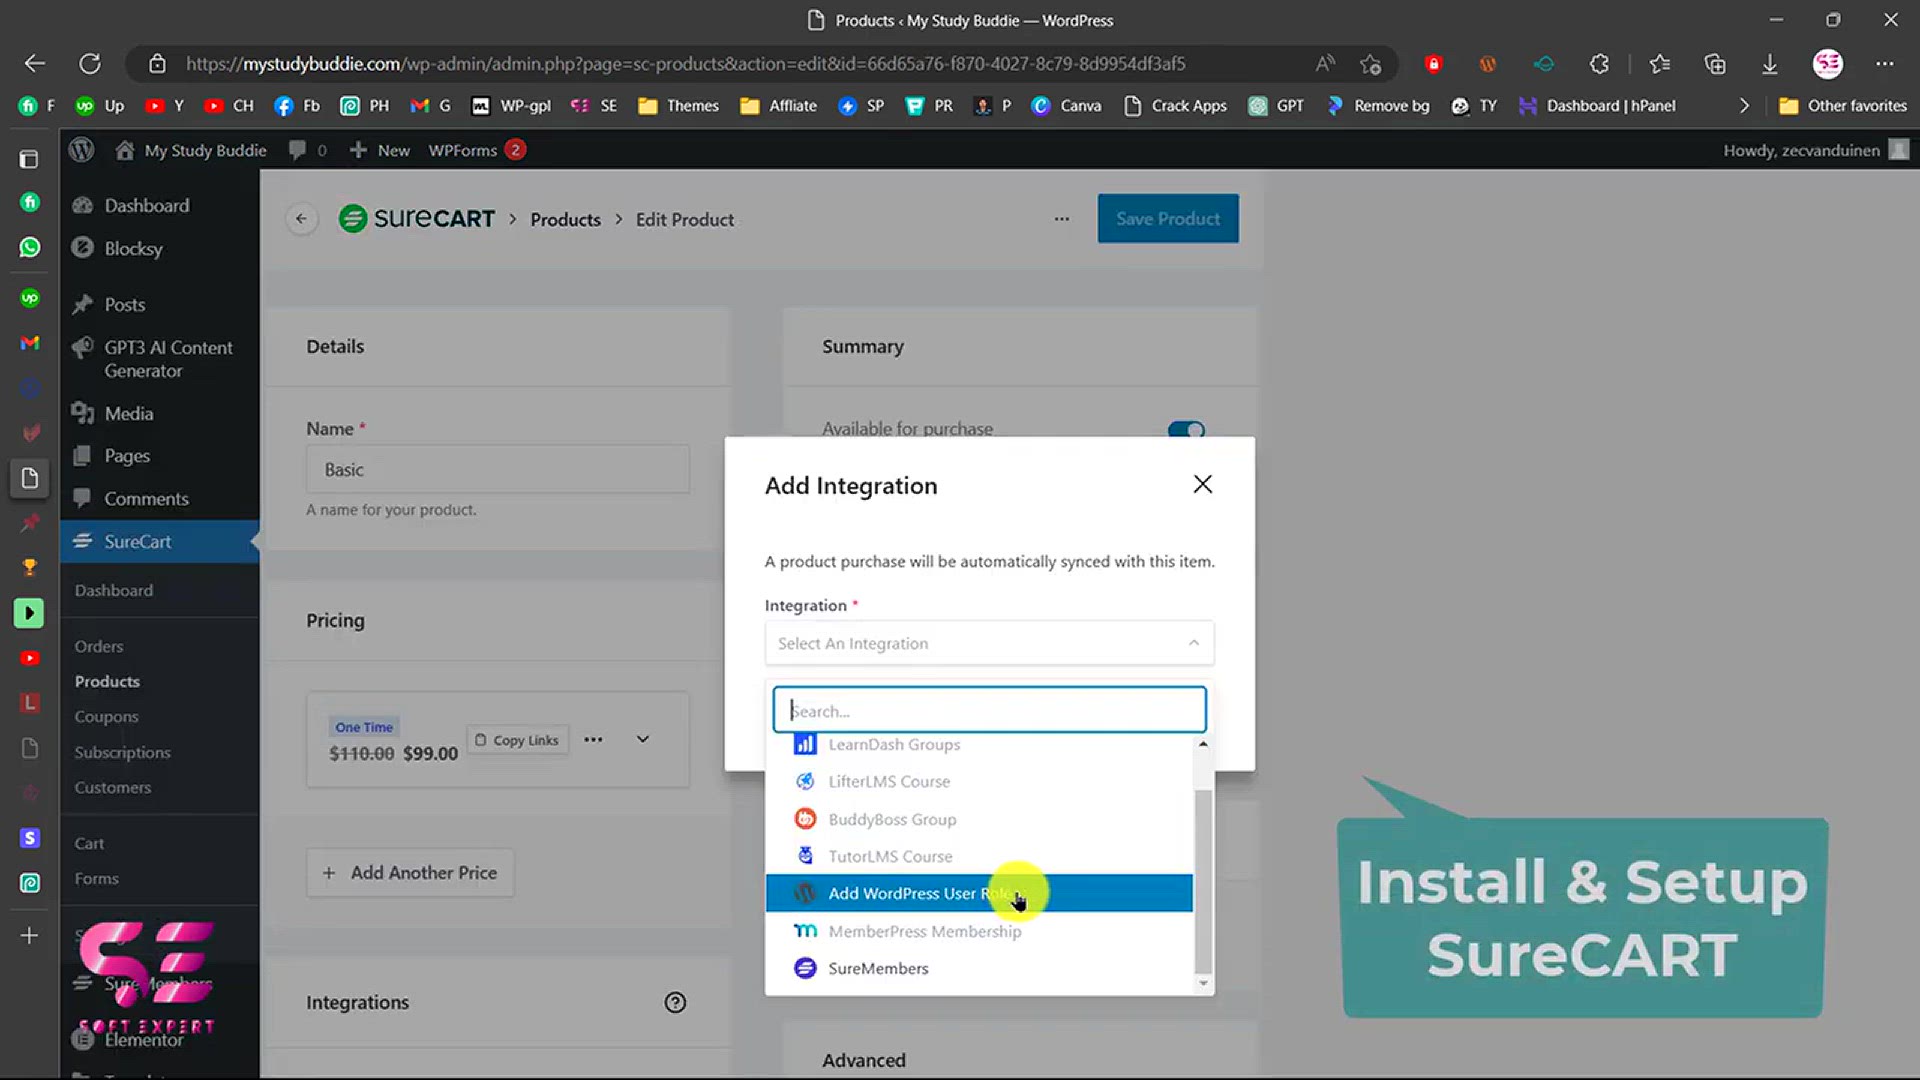Reload the page with the refresh icon
Viewport: 1920px width, 1080px height.
point(90,64)
